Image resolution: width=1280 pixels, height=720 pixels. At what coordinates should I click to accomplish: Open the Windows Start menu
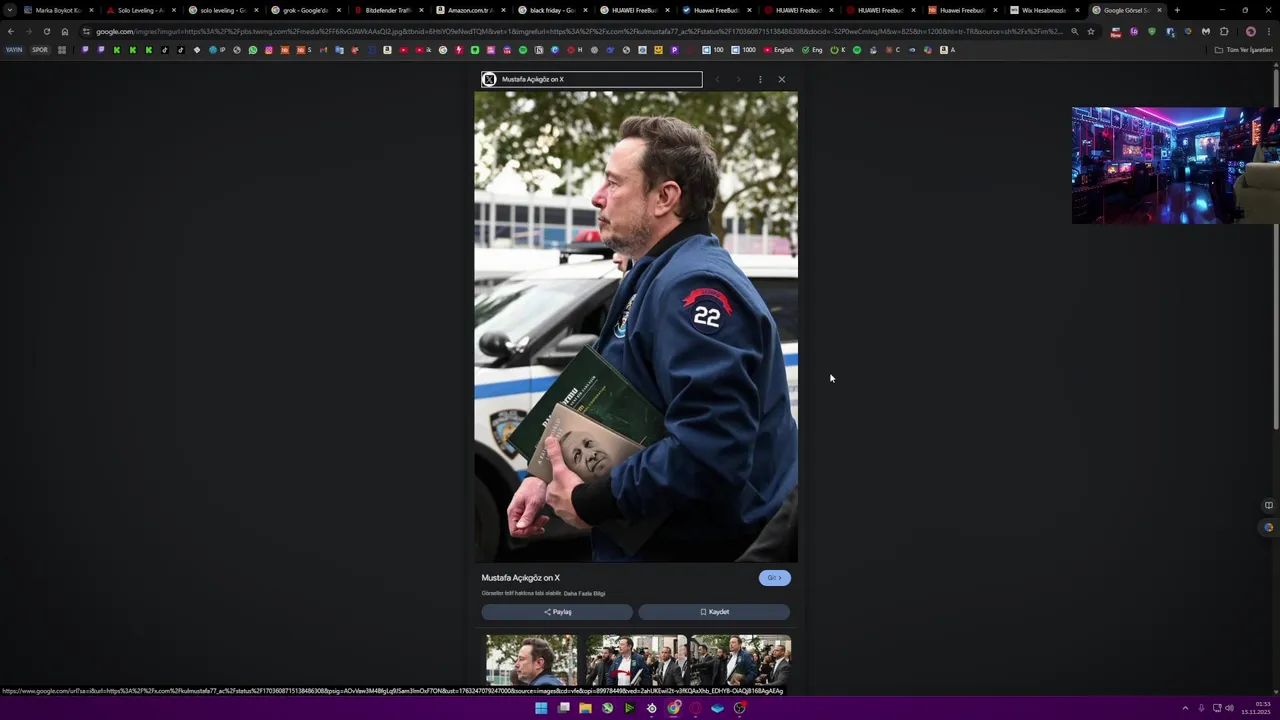pyautogui.click(x=541, y=708)
